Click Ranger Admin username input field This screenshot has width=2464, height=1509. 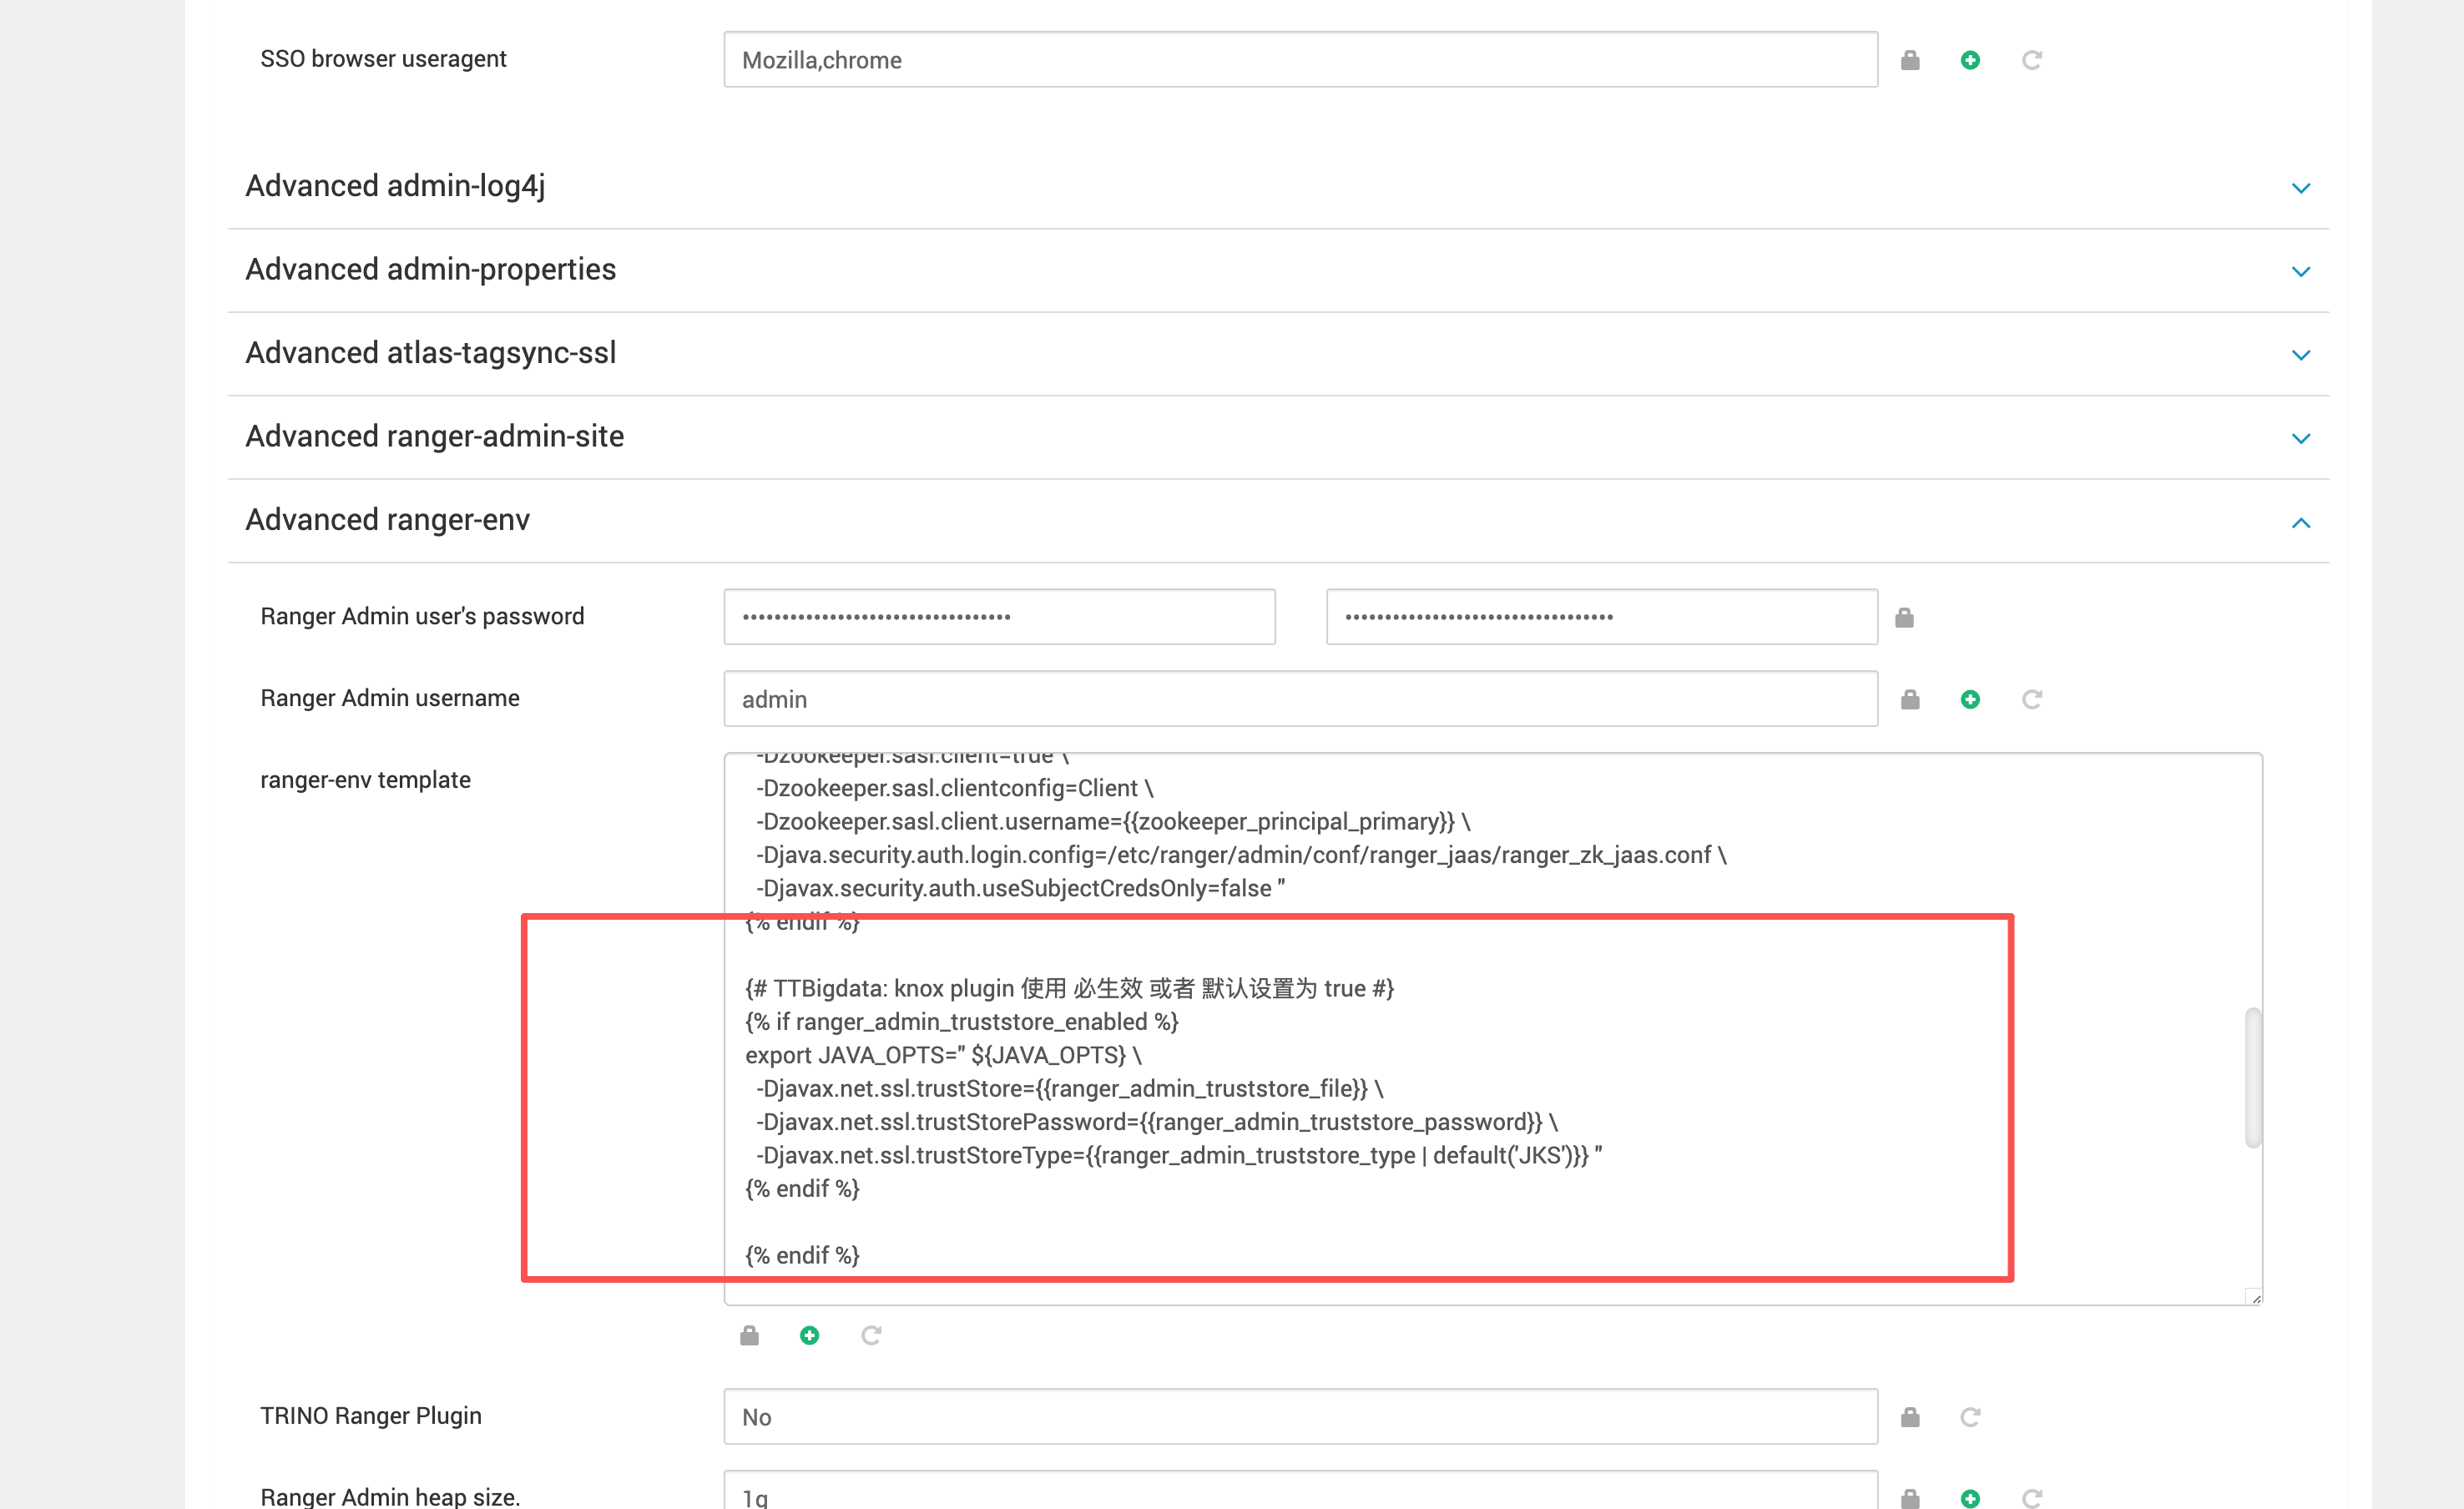1300,699
